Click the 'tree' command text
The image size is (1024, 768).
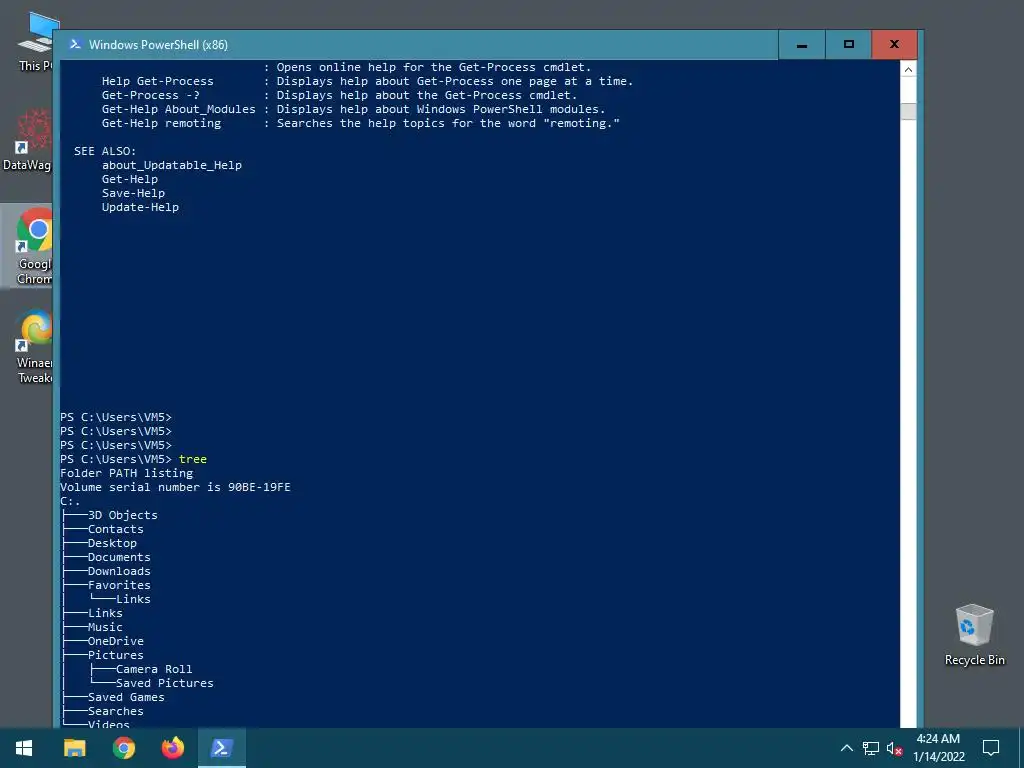point(193,459)
